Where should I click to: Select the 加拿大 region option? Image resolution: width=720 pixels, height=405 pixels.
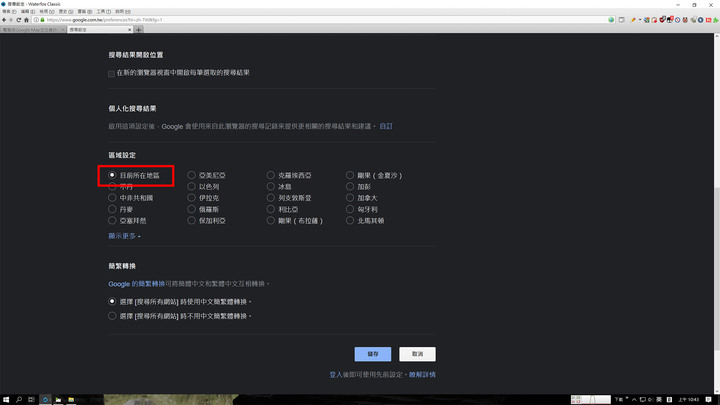350,197
